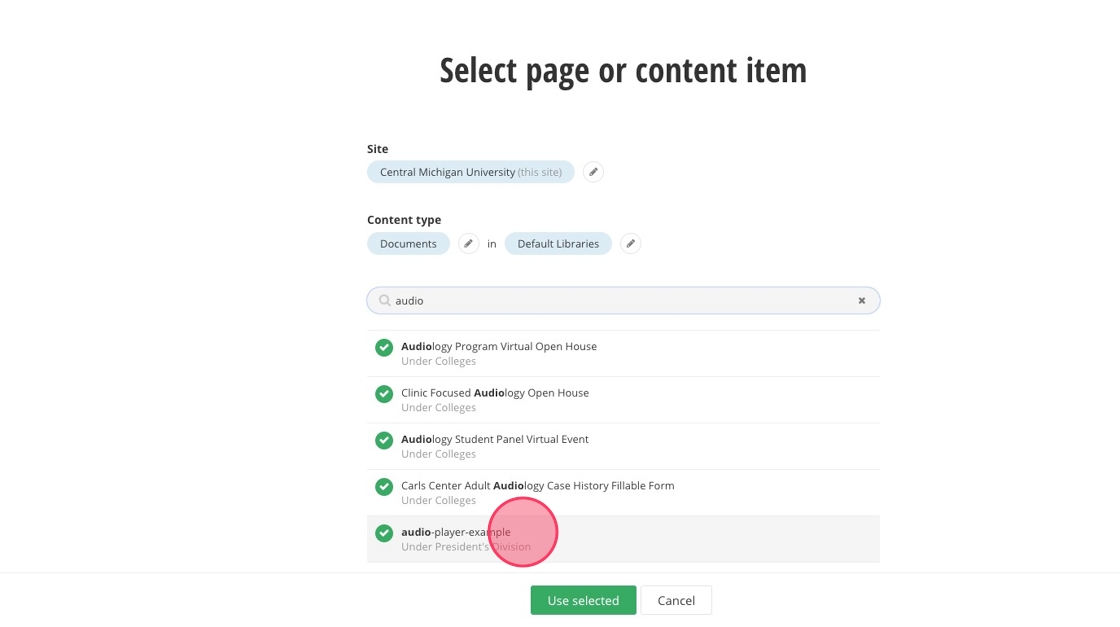Screen dimensions: 1120x627
Task: Toggle the checkmark for audio-player-example
Action: [384, 533]
